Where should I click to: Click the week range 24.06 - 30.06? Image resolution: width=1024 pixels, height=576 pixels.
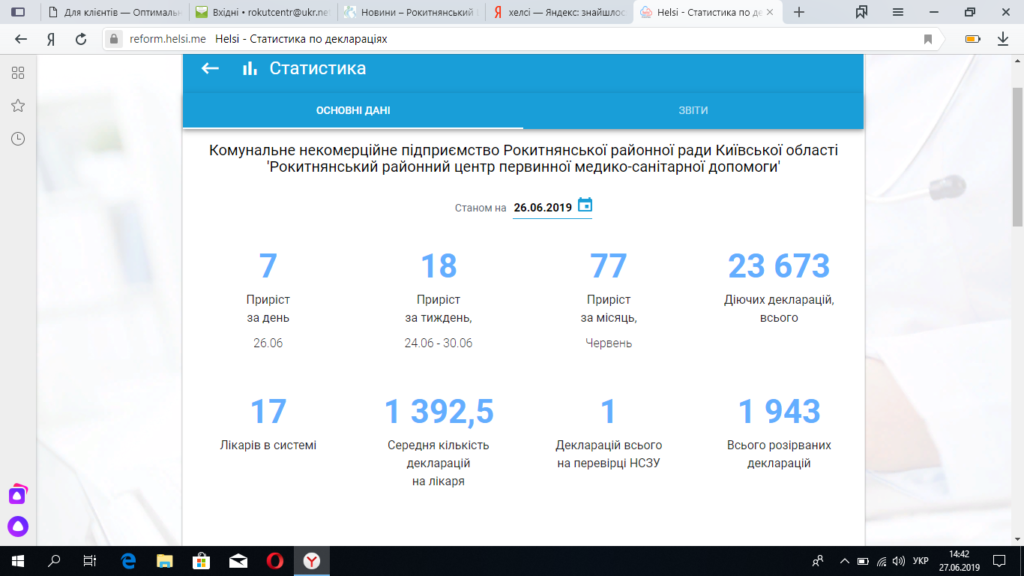pos(438,343)
